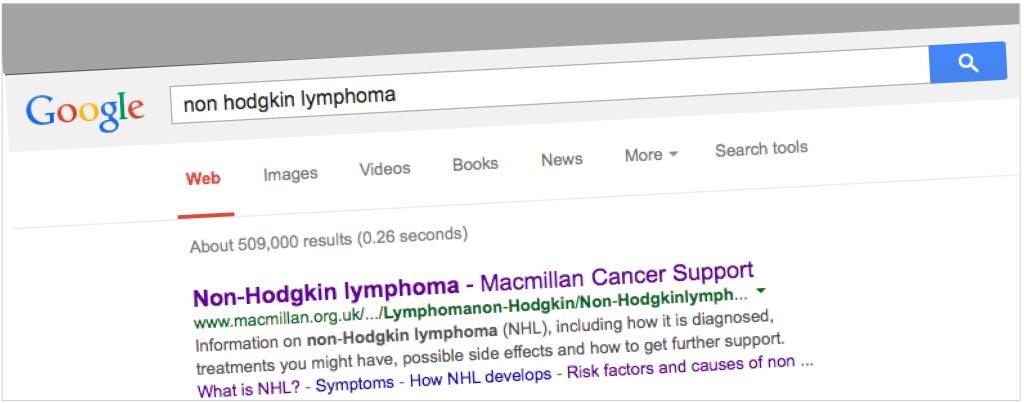
Task: Click the Google logo
Action: click(85, 112)
